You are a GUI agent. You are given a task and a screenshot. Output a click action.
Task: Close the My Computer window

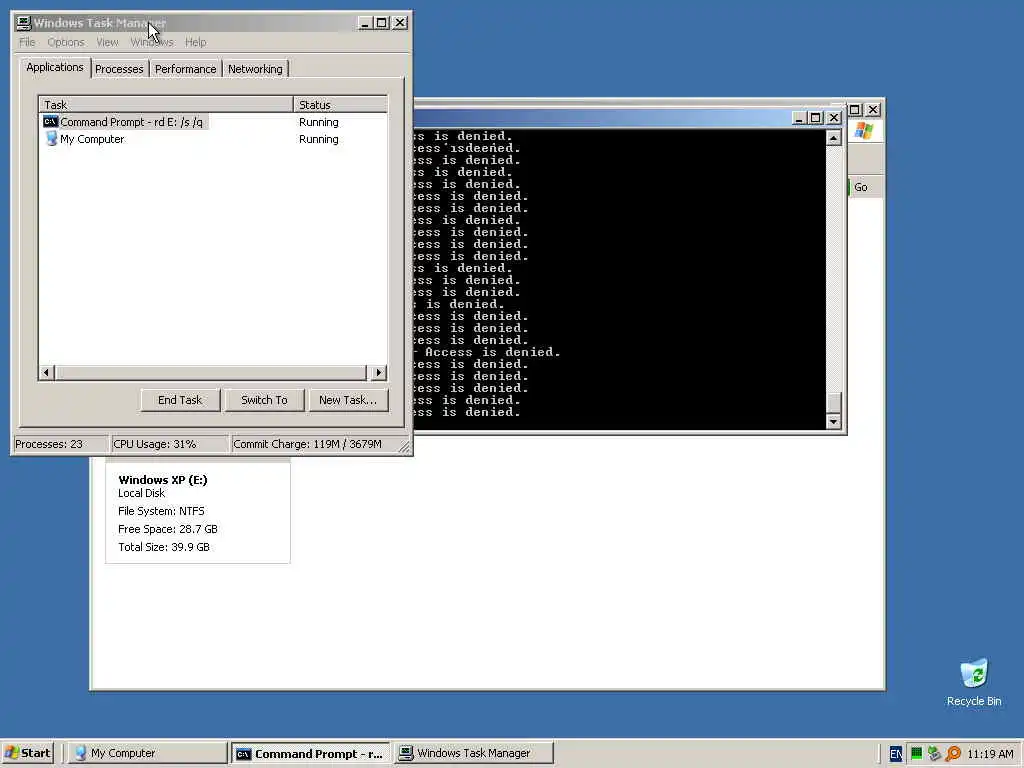click(872, 110)
